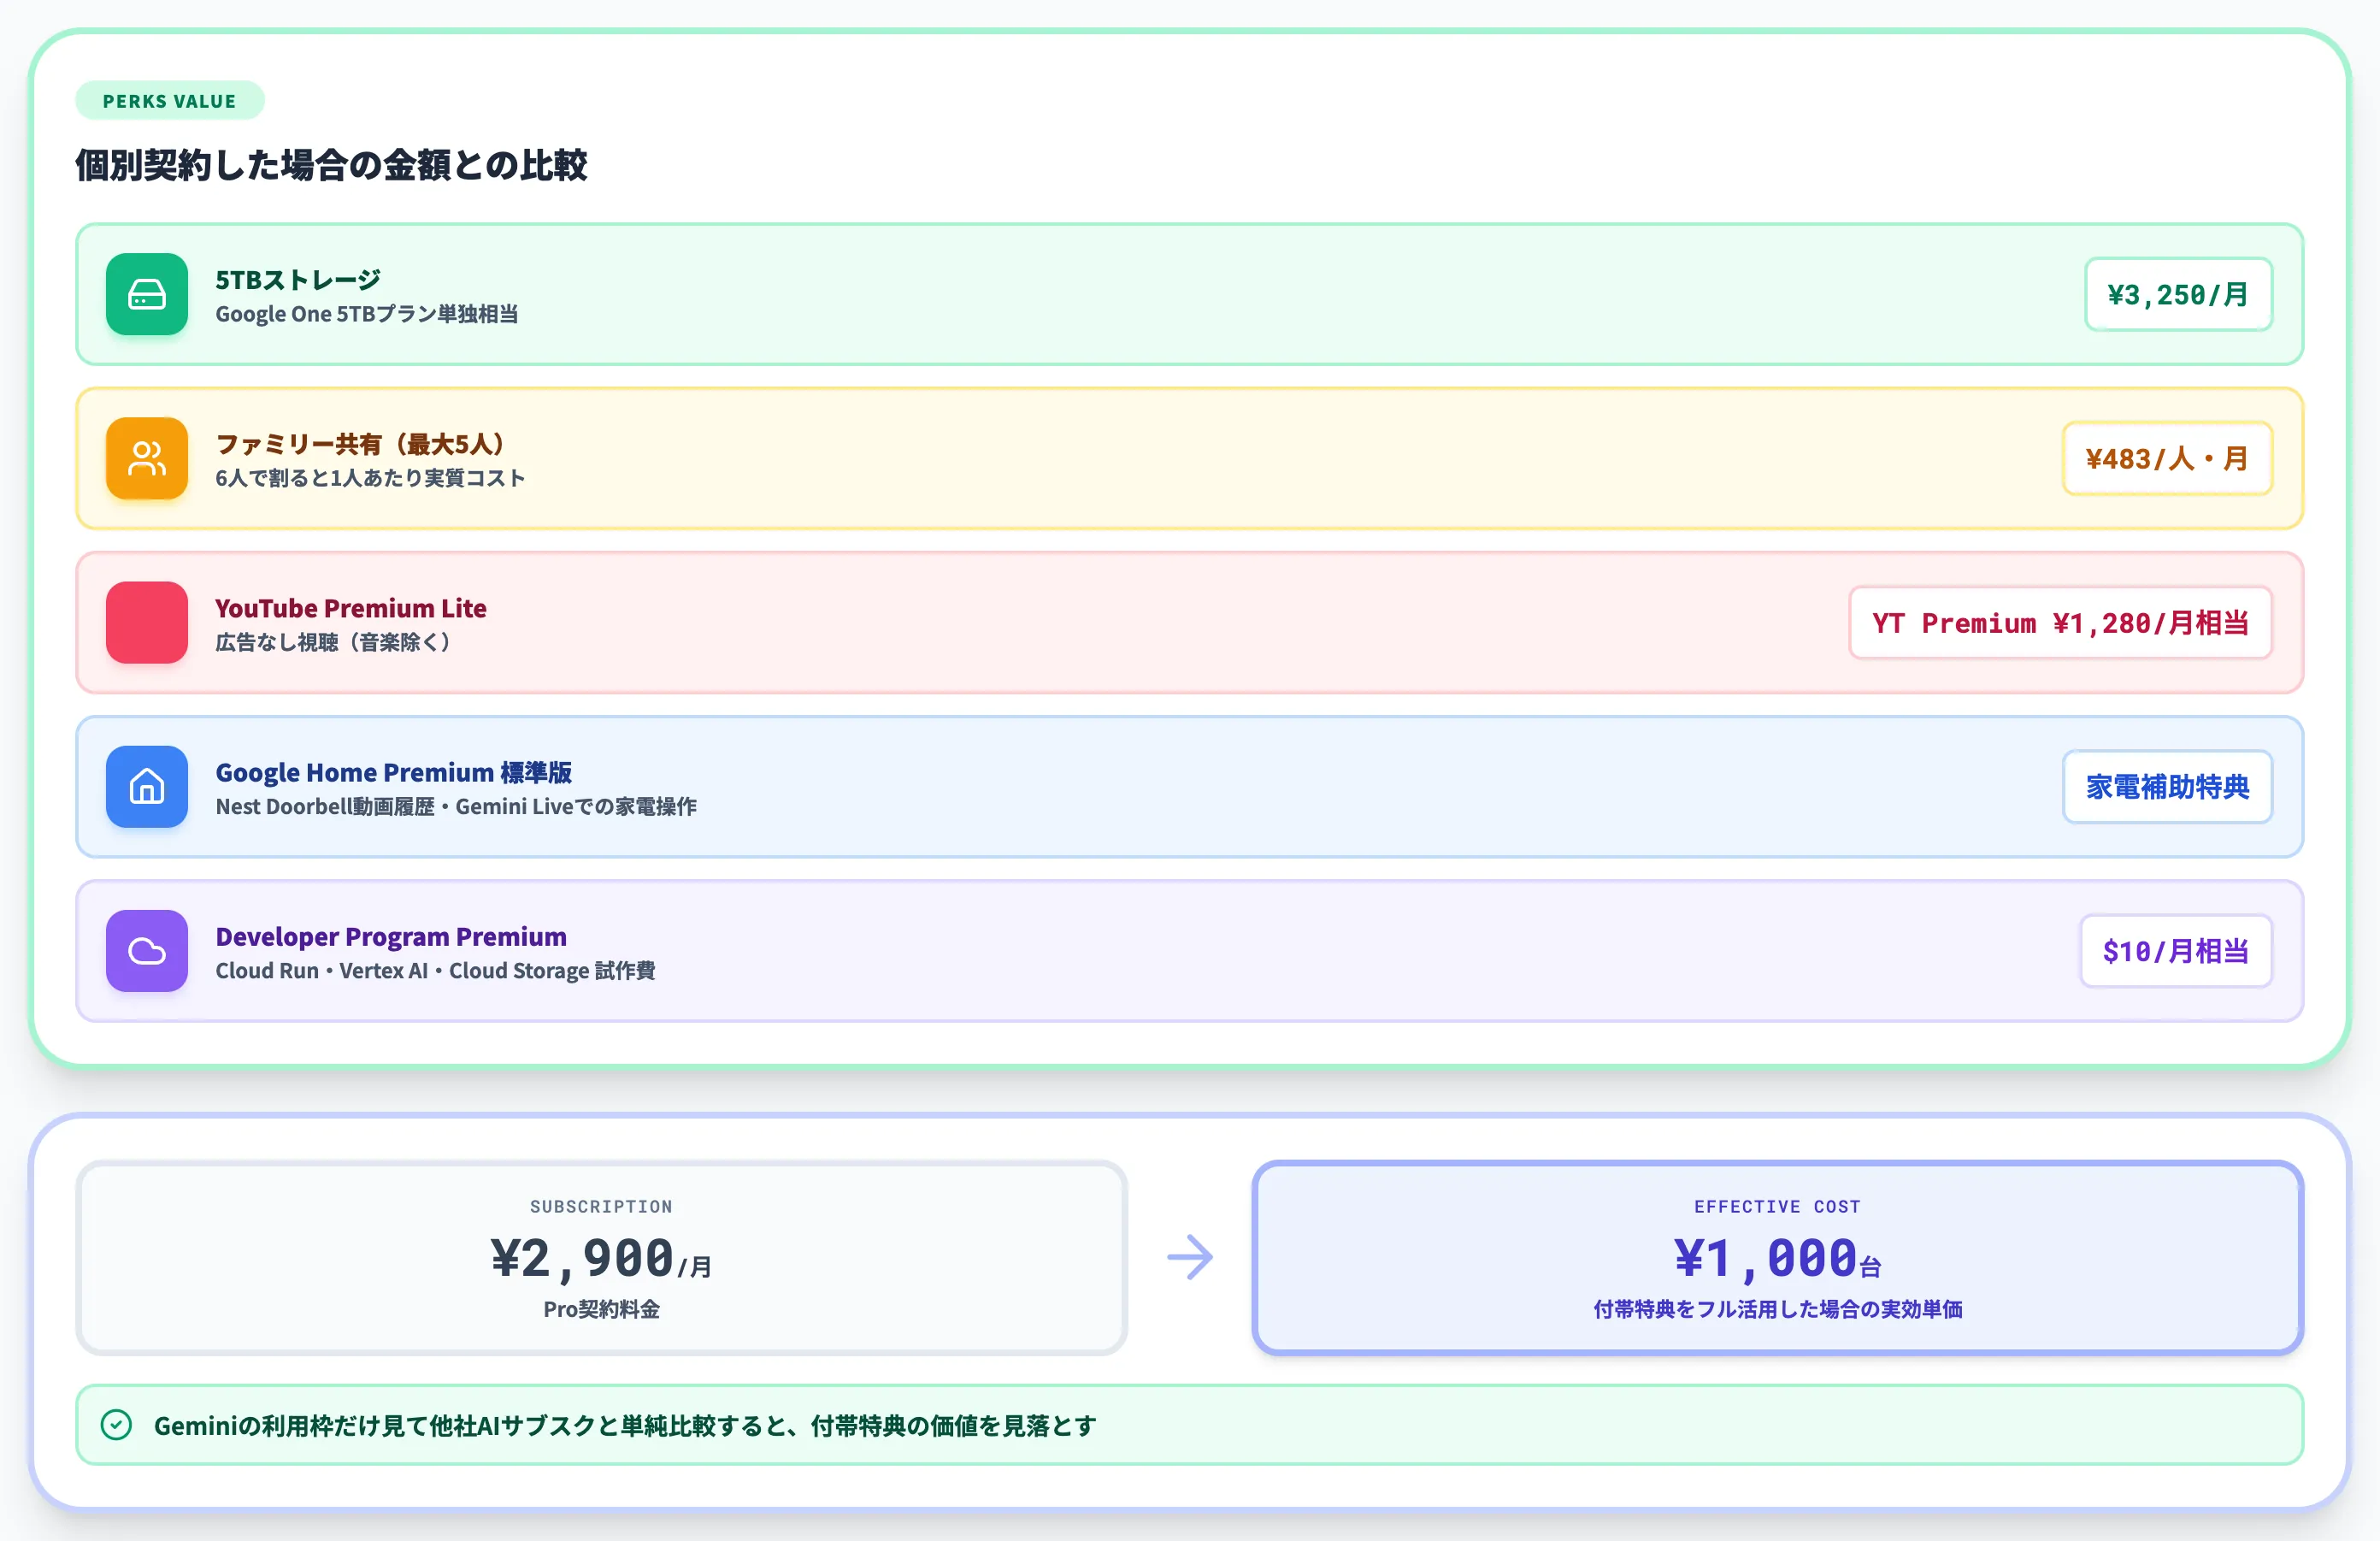Viewport: 2380px width, 1541px height.
Task: Click the red YouTube Premium Lite icon square
Action: (147, 622)
